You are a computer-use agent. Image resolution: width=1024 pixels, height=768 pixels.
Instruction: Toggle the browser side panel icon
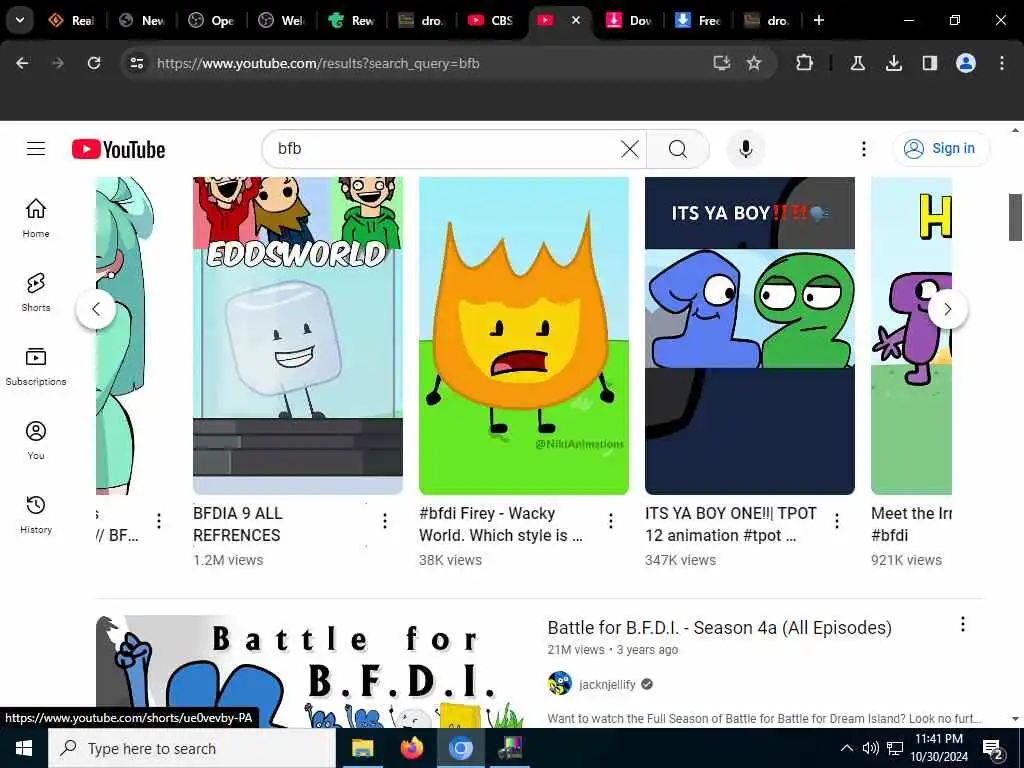(x=929, y=63)
